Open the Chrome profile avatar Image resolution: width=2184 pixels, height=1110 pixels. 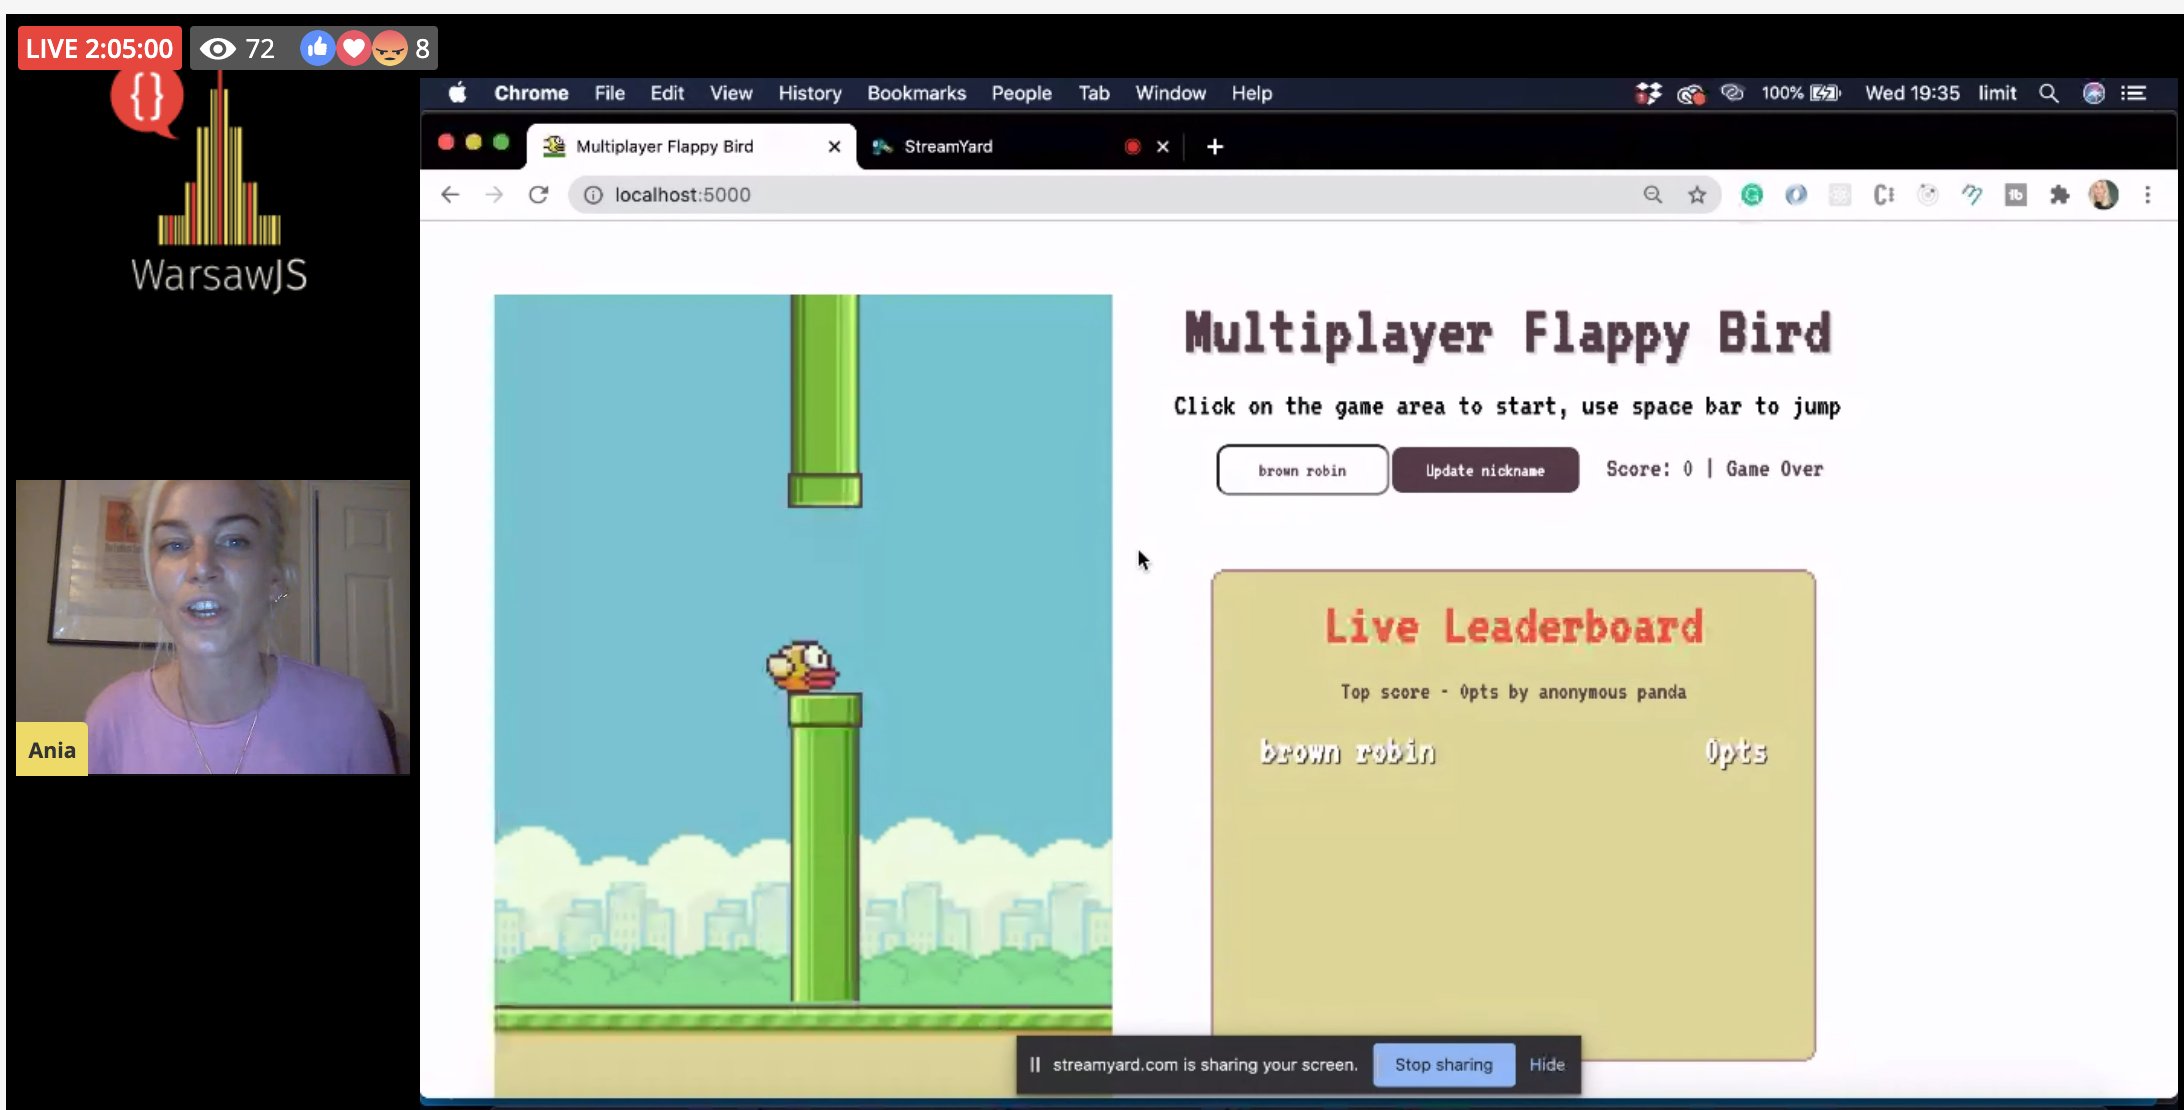pyautogui.click(x=2103, y=195)
